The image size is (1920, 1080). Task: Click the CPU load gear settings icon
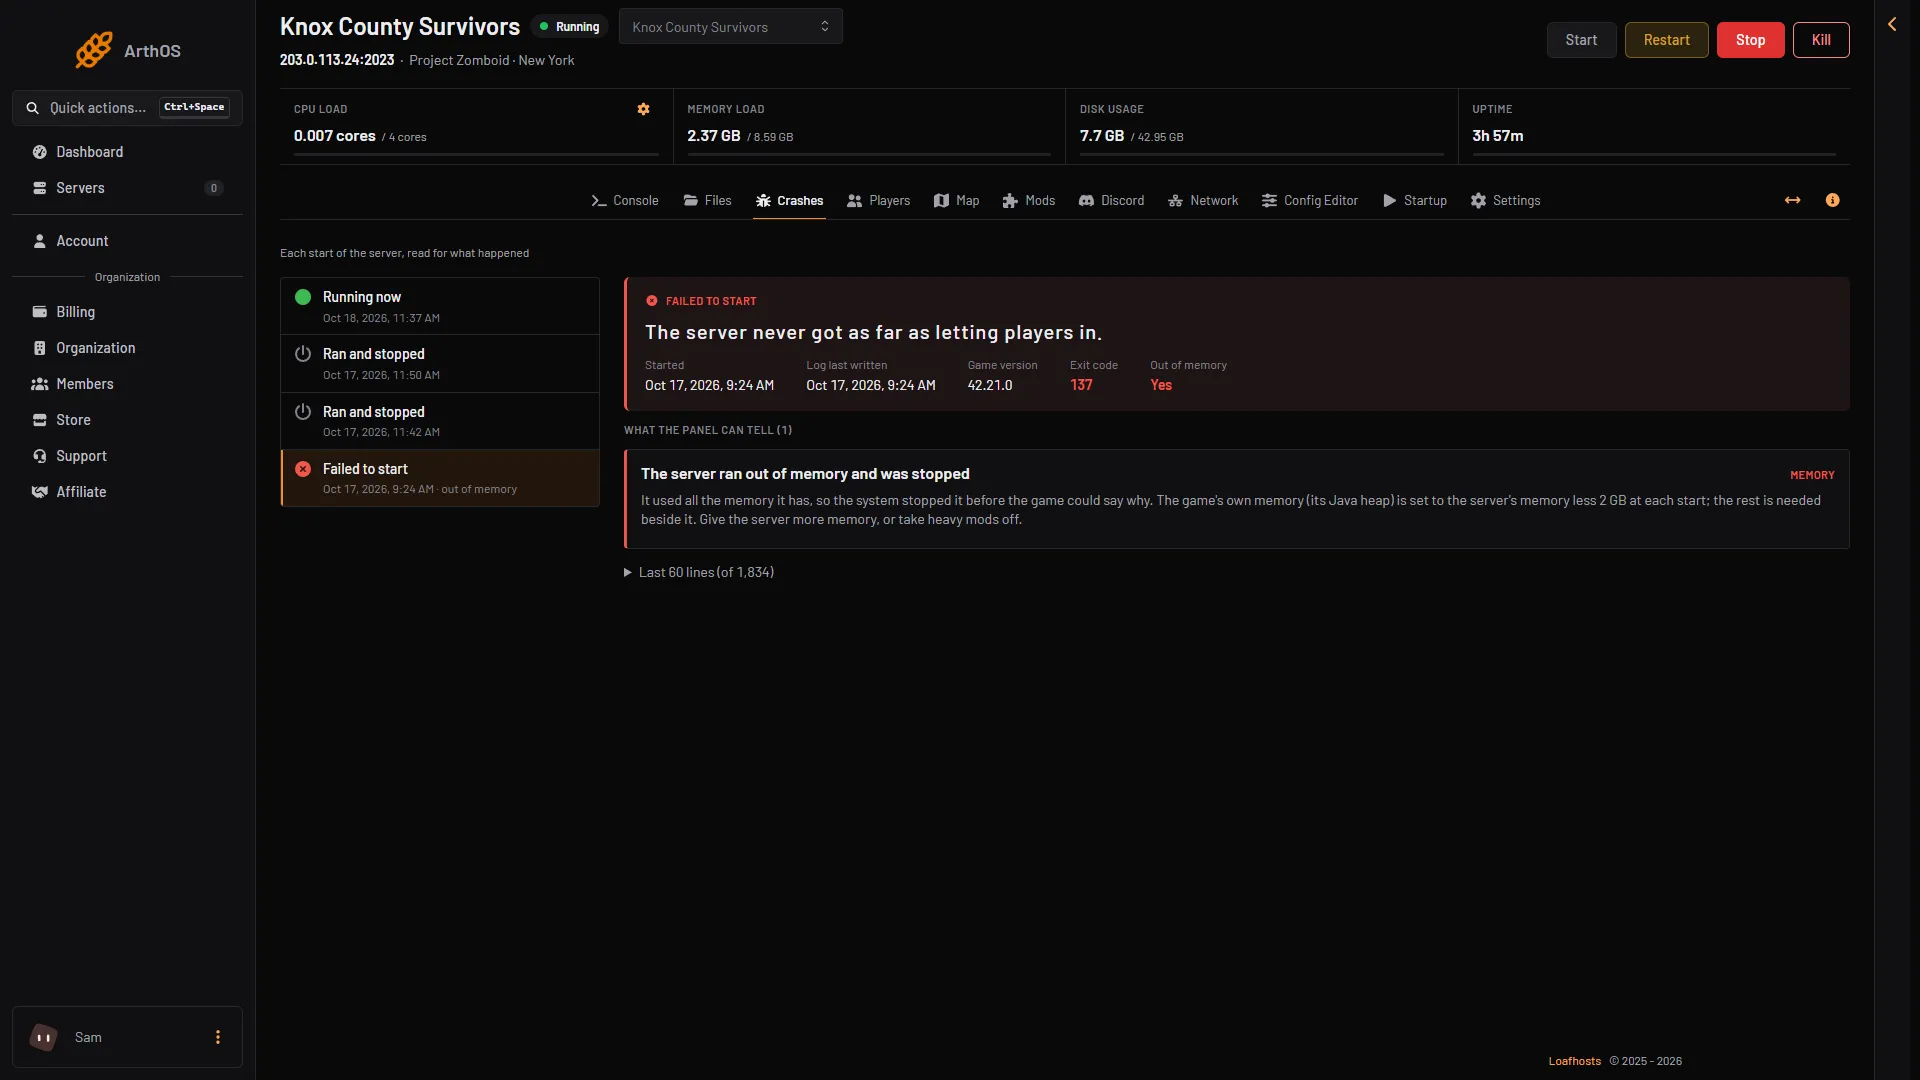tap(644, 109)
